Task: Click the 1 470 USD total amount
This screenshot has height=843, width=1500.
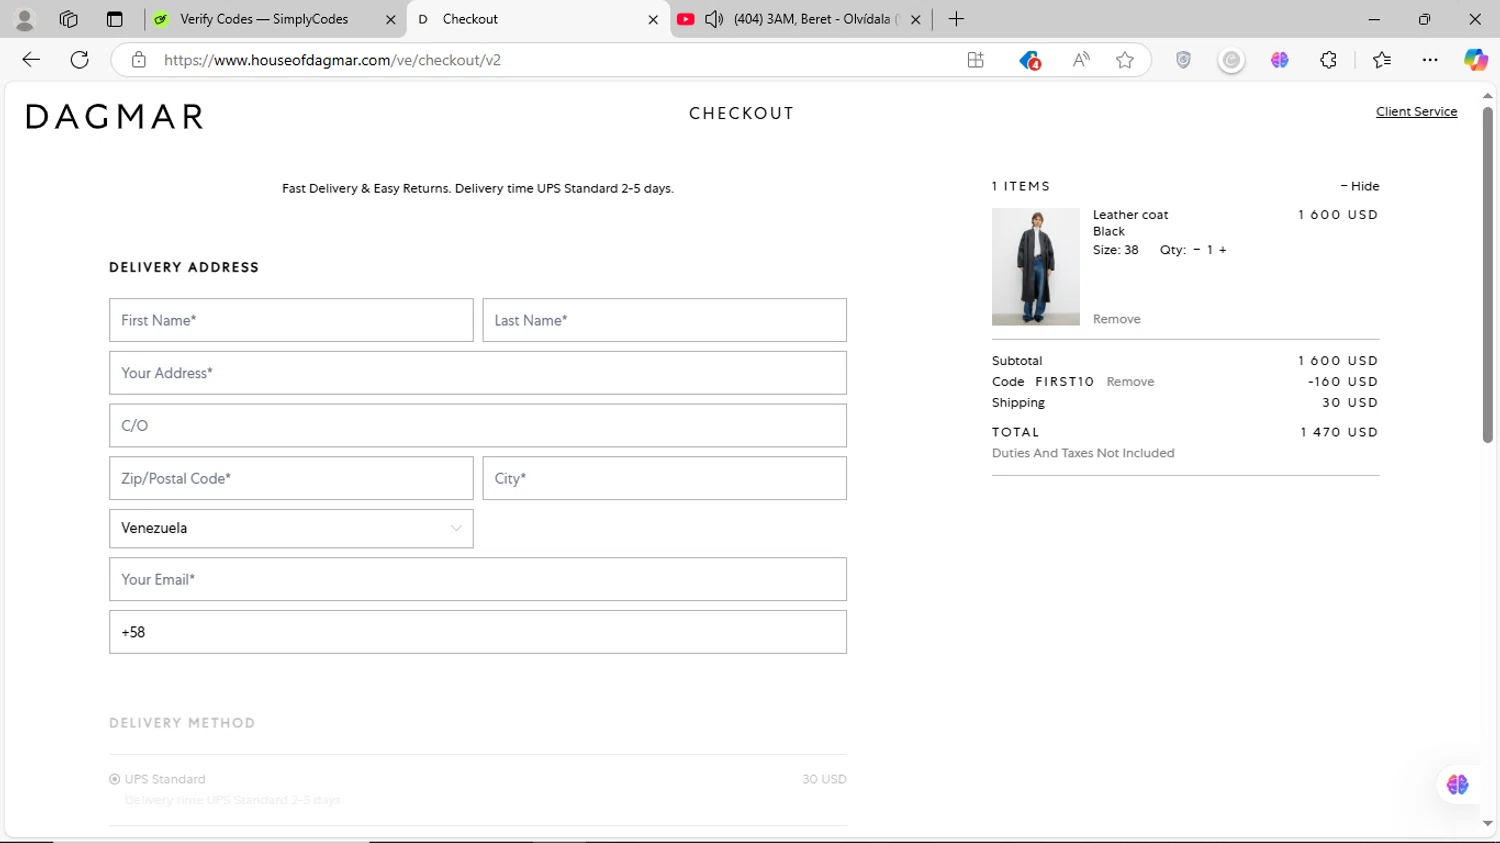Action: pos(1339,432)
